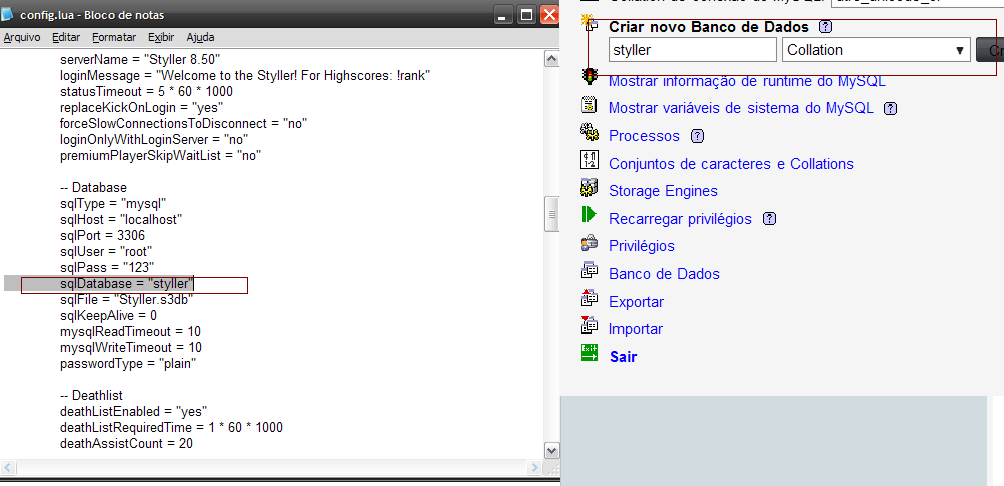Open the Exibir menu
1004x486 pixels.
[161, 38]
